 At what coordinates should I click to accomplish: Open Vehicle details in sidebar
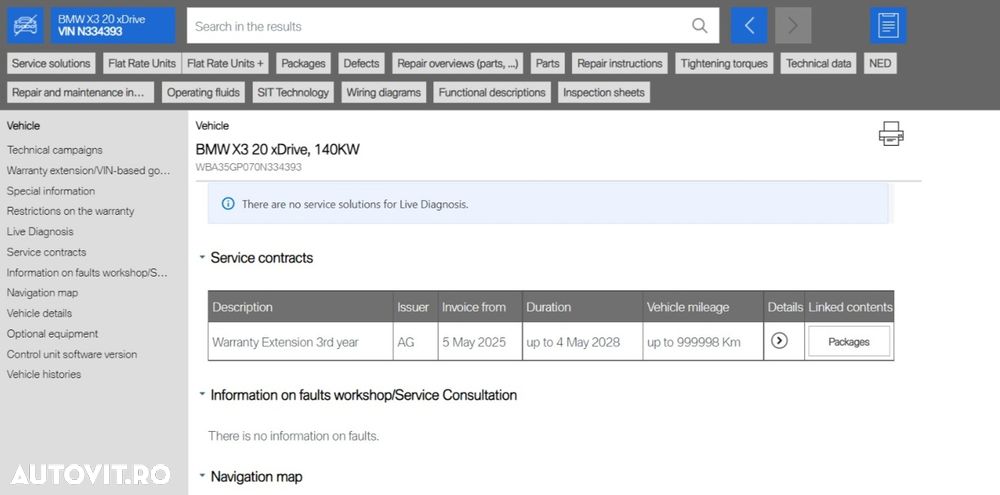coord(40,313)
